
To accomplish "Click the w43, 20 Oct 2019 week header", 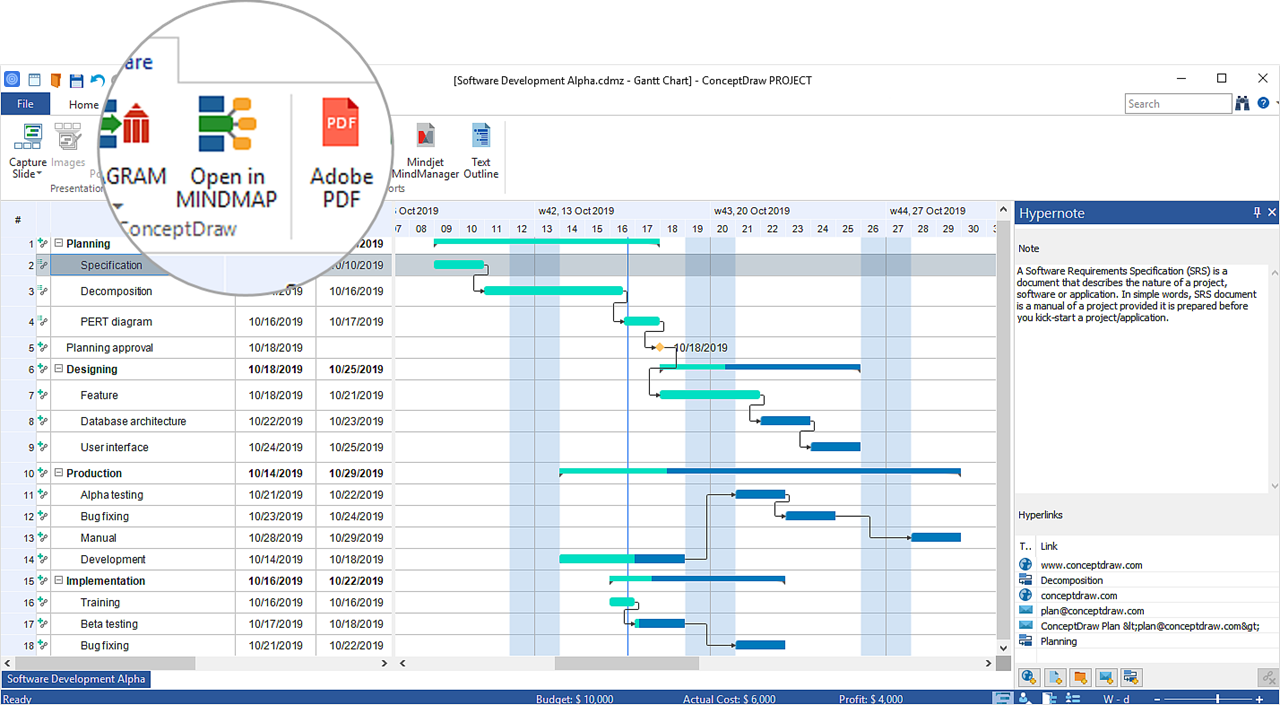I will coord(752,211).
